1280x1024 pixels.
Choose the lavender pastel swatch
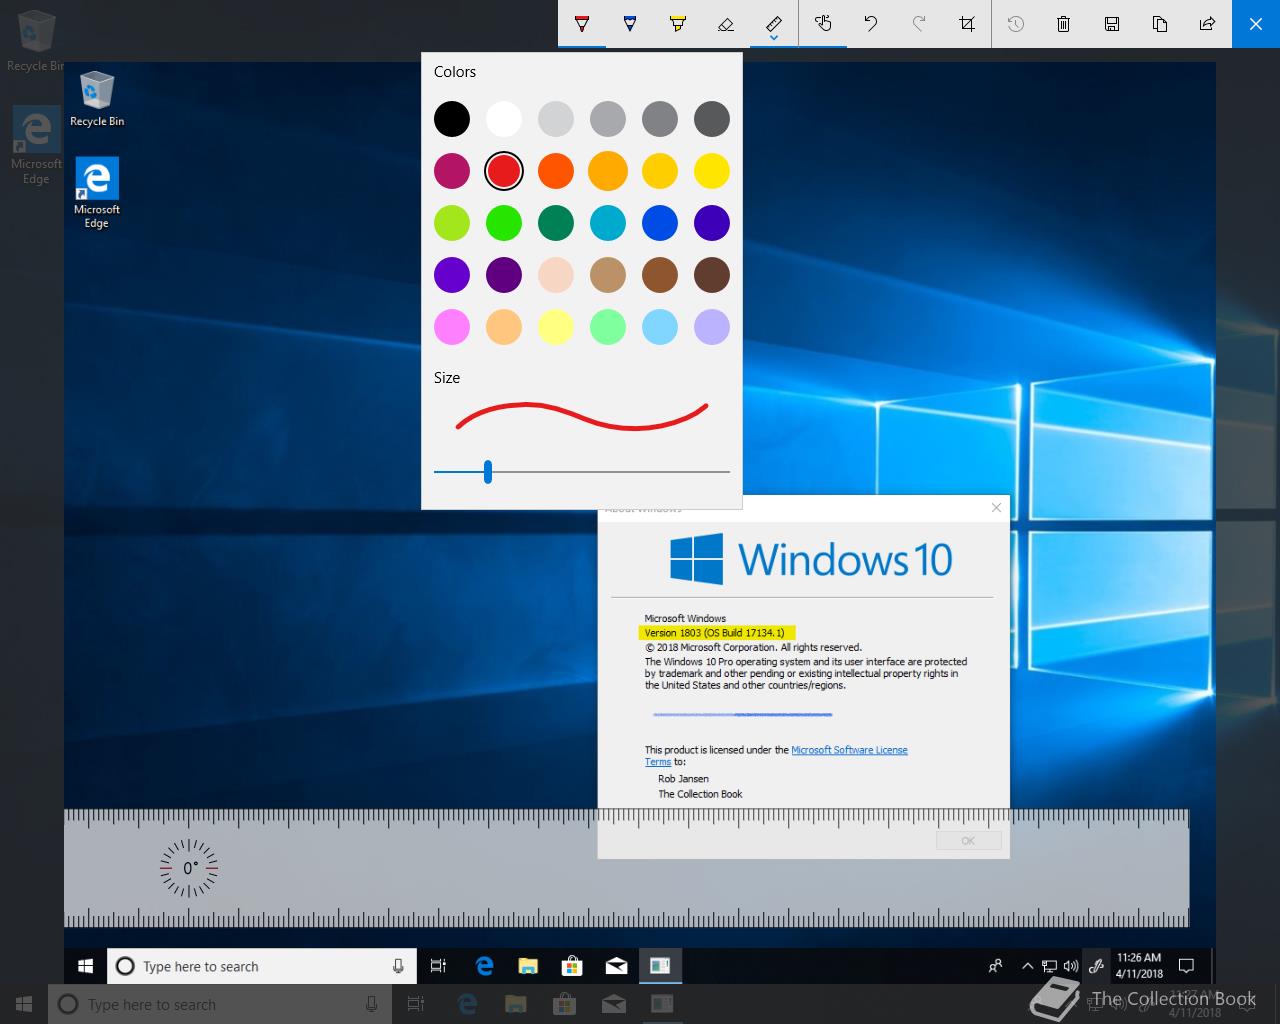pyautogui.click(x=712, y=327)
